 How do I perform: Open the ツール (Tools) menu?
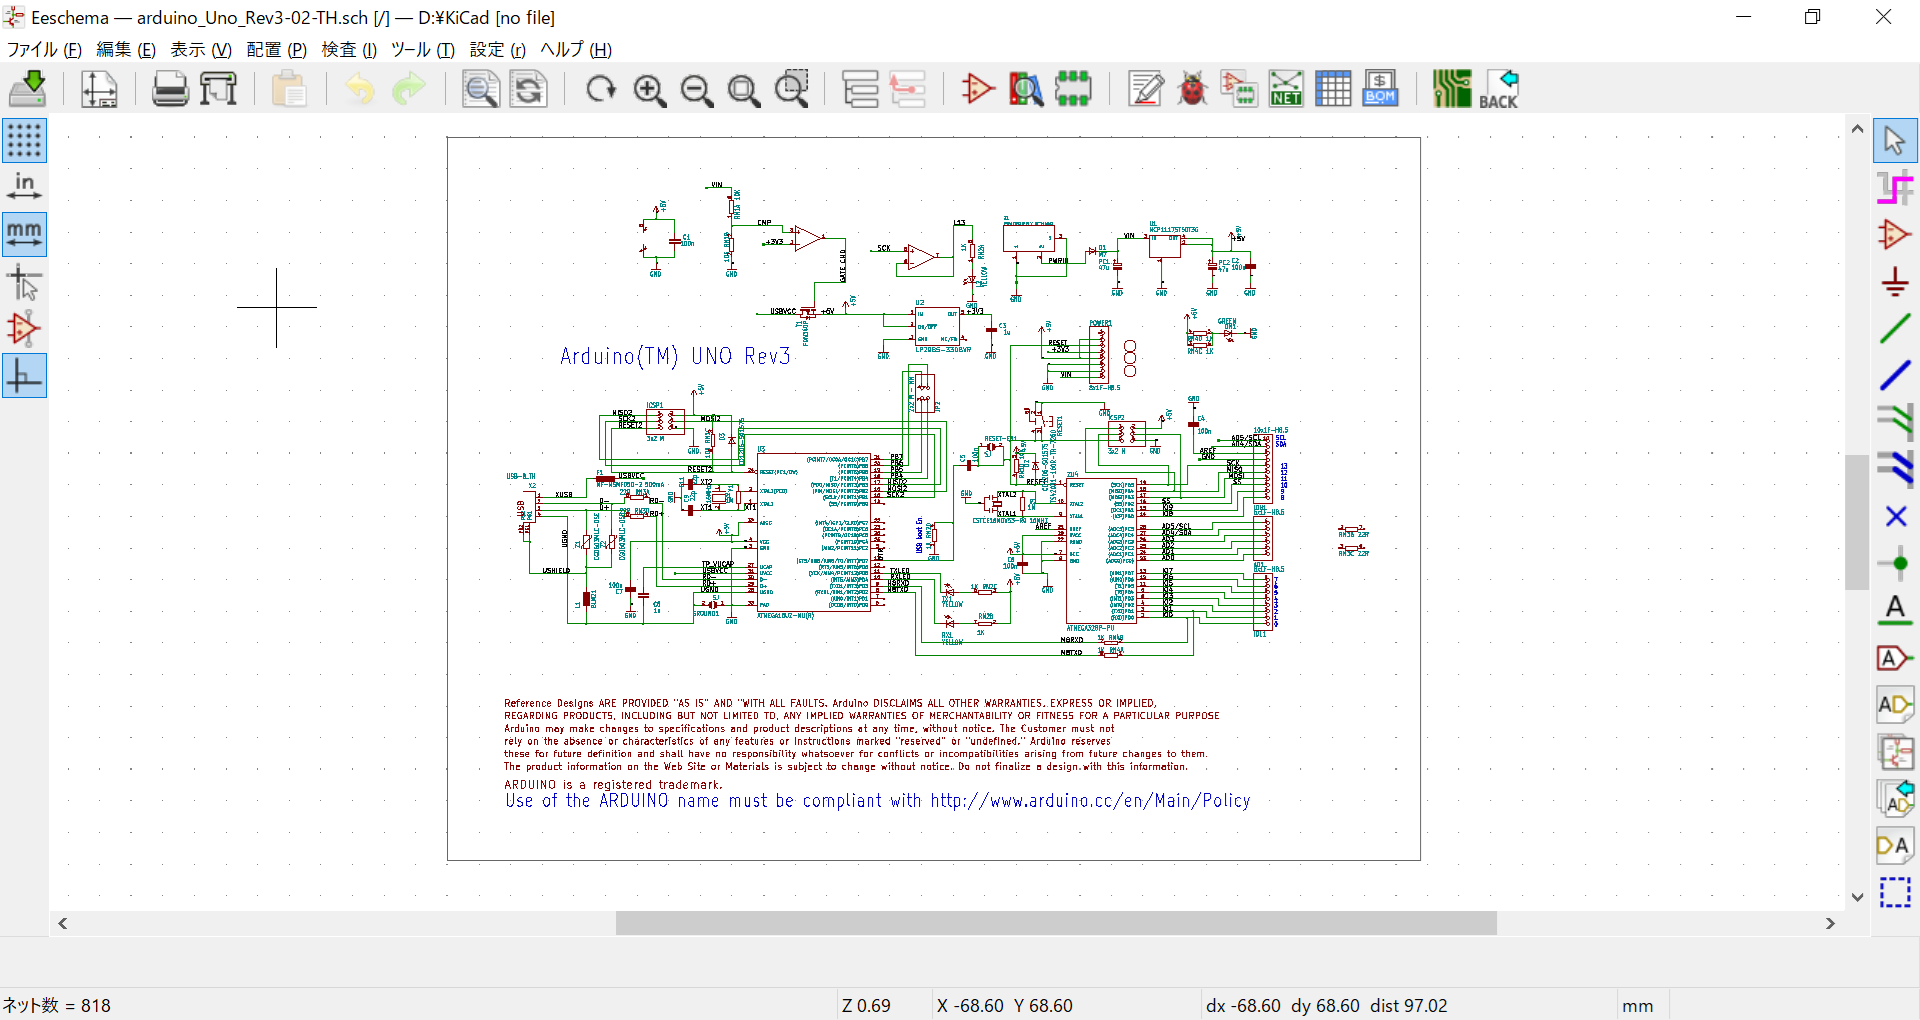point(422,50)
